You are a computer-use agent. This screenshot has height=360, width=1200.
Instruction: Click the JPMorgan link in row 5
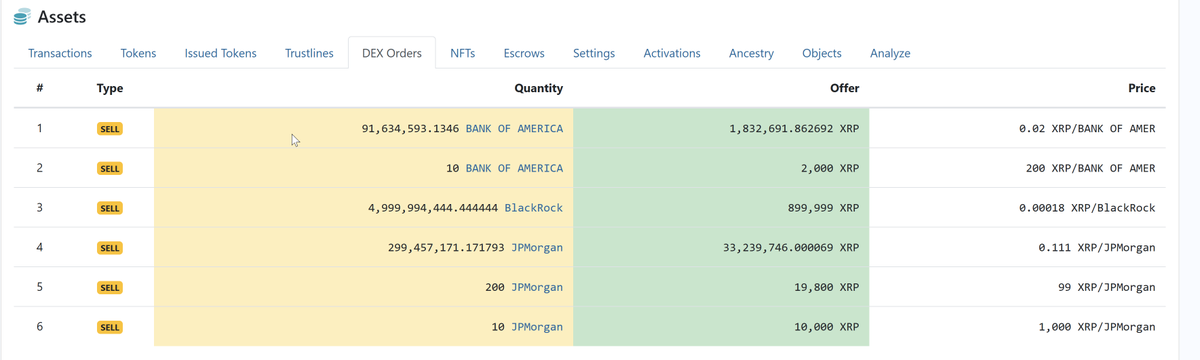click(537, 288)
